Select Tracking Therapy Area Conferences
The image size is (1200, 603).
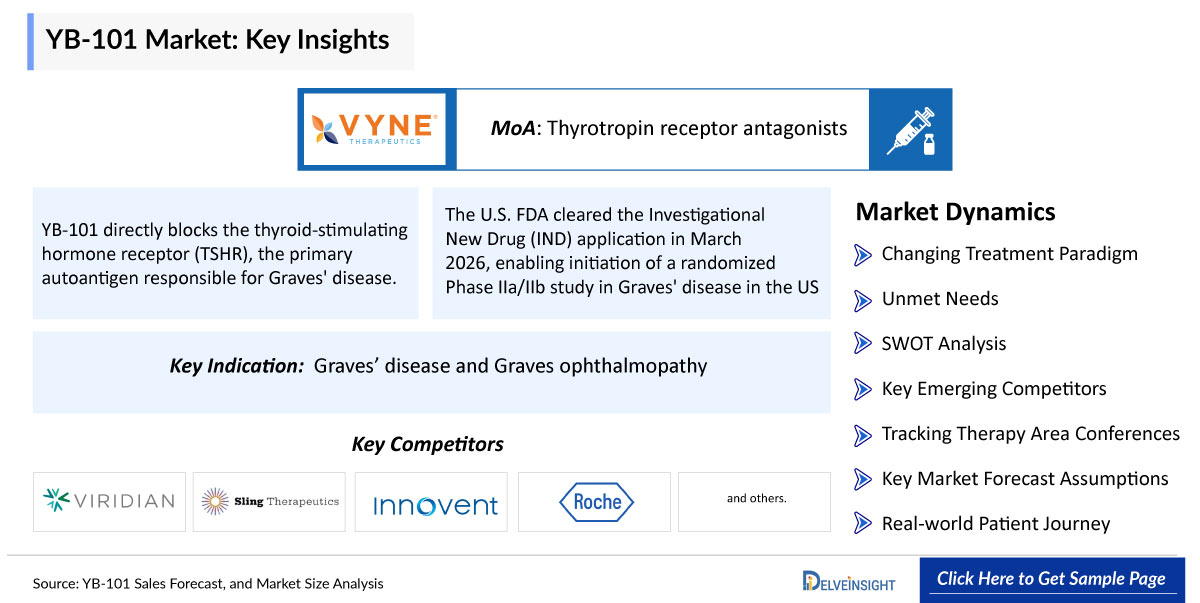(1030, 434)
